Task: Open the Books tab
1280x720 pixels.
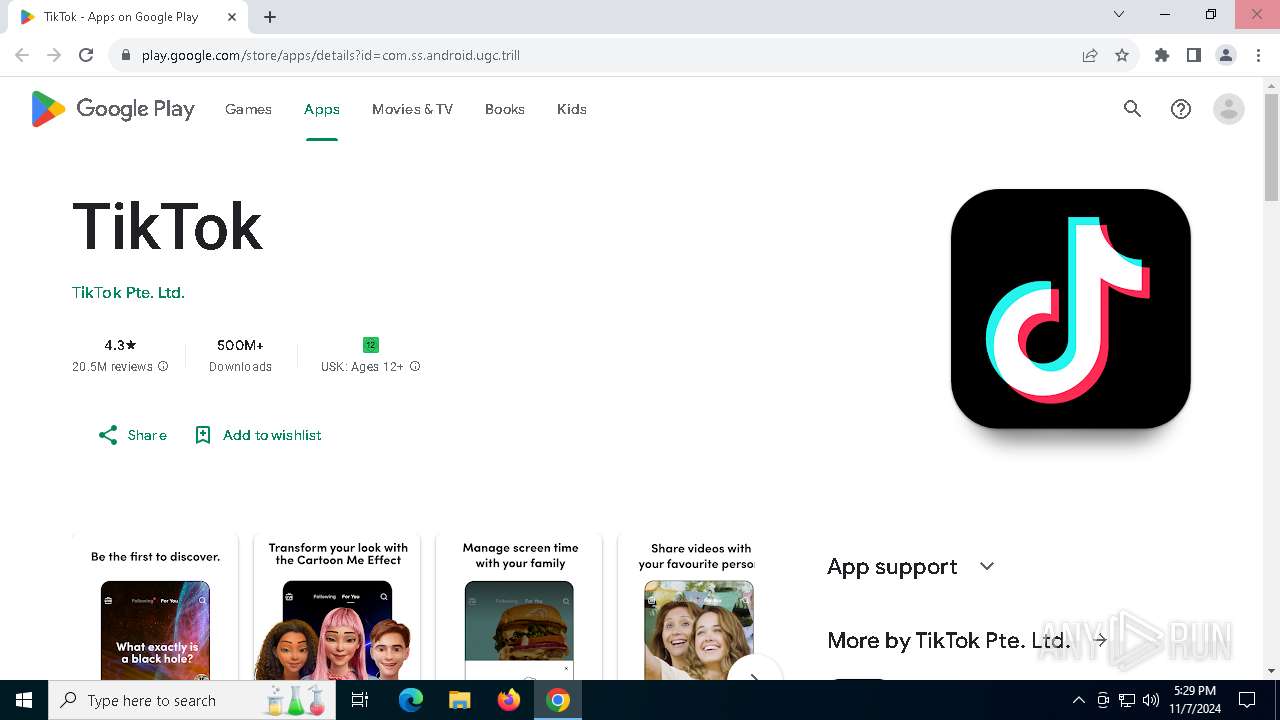Action: coord(505,109)
